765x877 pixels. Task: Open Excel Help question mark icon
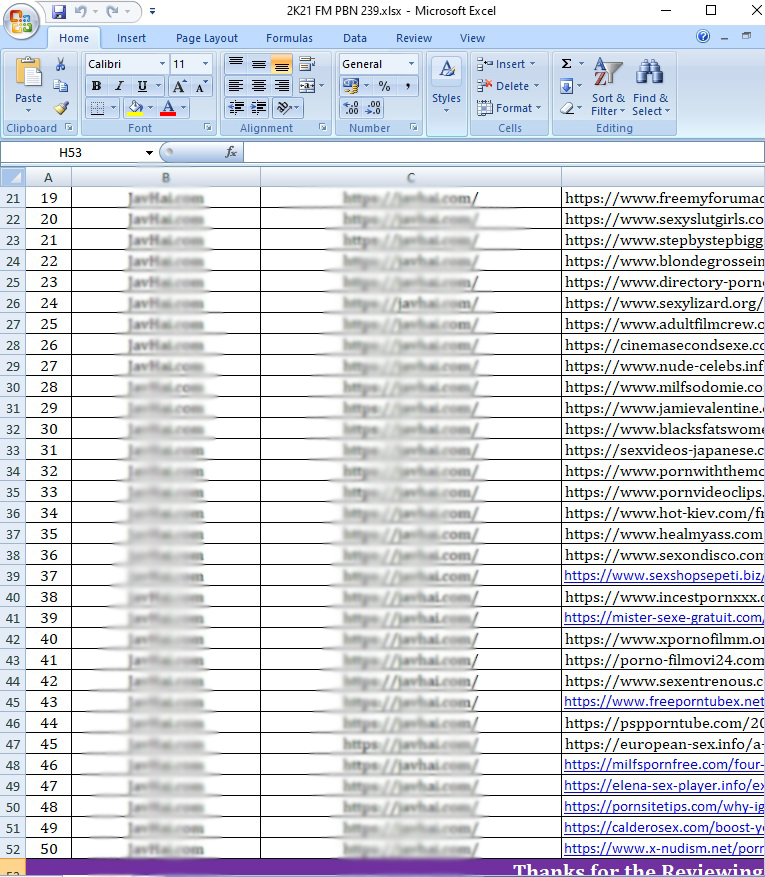coord(703,36)
